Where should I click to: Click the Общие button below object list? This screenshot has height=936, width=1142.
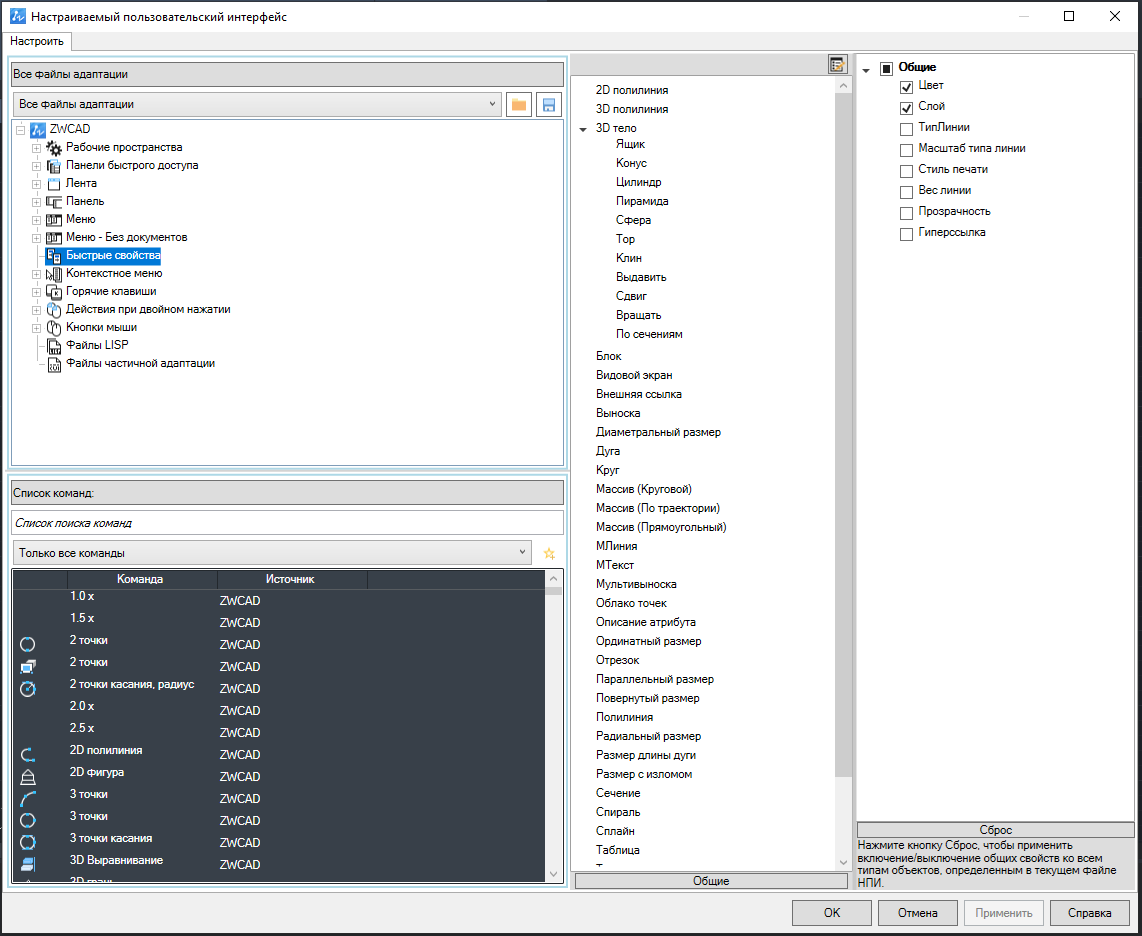point(711,881)
